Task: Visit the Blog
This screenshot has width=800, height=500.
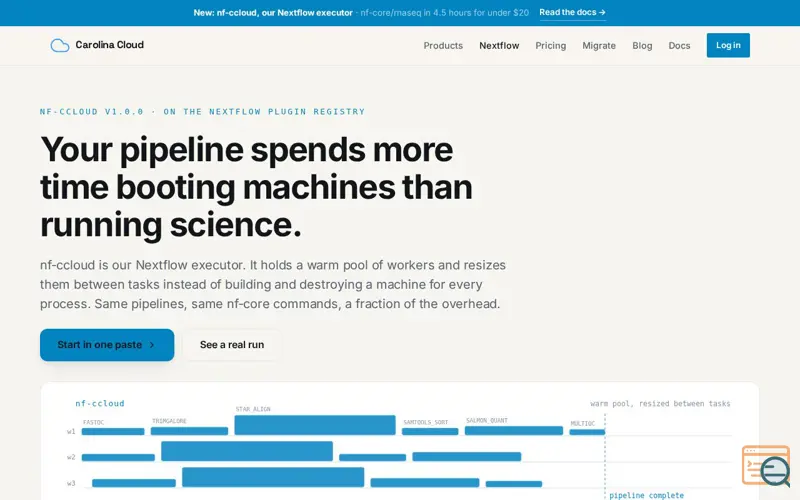Action: 642,45
